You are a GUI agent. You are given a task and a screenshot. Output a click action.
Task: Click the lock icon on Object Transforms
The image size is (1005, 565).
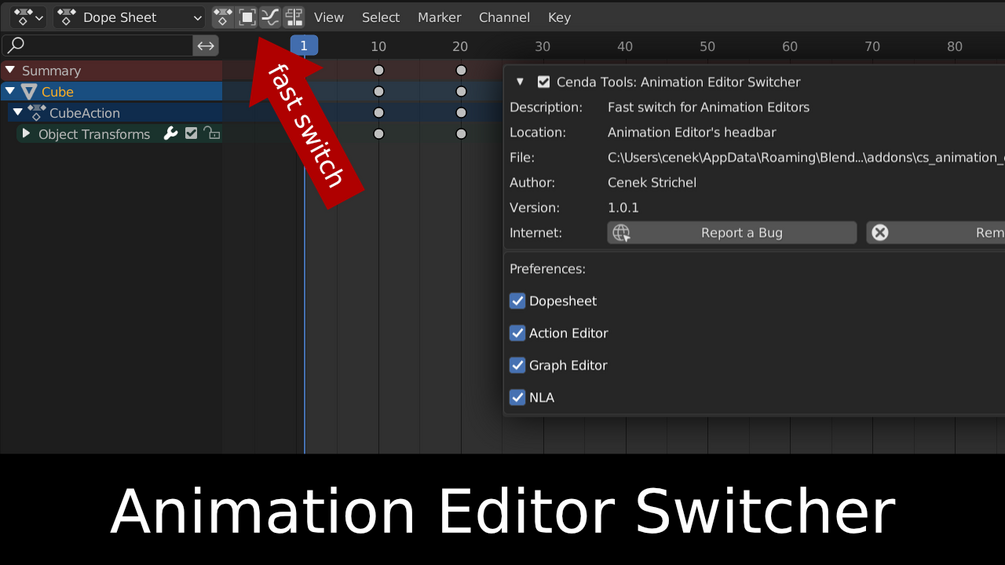click(x=212, y=133)
